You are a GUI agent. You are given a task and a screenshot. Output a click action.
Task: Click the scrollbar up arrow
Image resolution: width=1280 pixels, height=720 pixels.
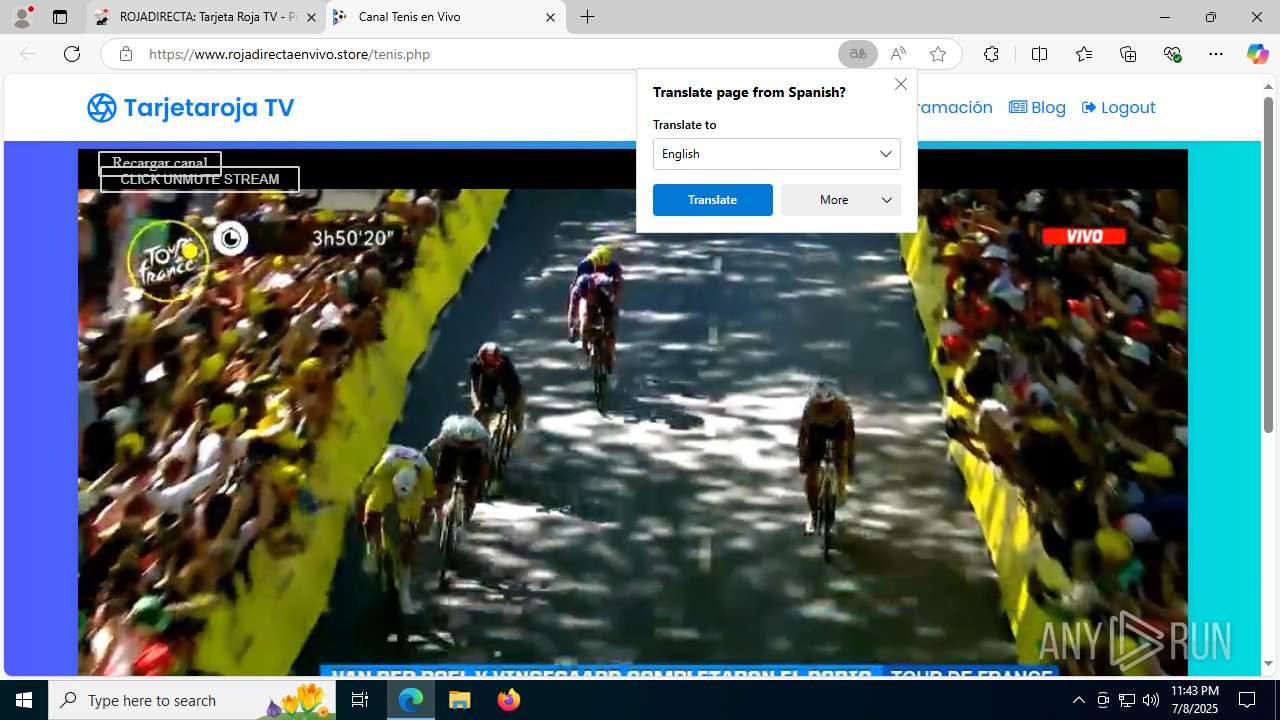(1268, 87)
